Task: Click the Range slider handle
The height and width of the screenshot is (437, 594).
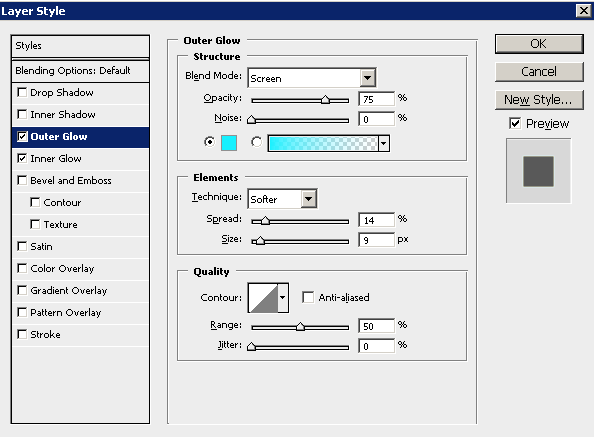Action: 300,326
